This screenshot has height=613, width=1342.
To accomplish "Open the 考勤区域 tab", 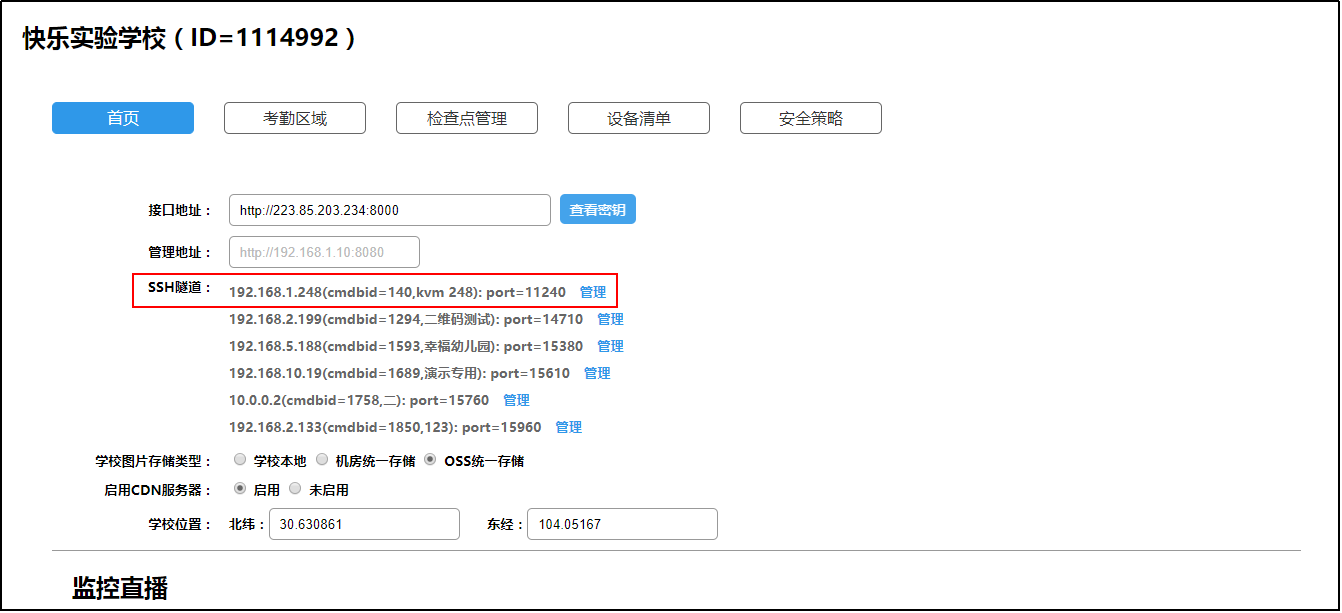I will coord(295,118).
